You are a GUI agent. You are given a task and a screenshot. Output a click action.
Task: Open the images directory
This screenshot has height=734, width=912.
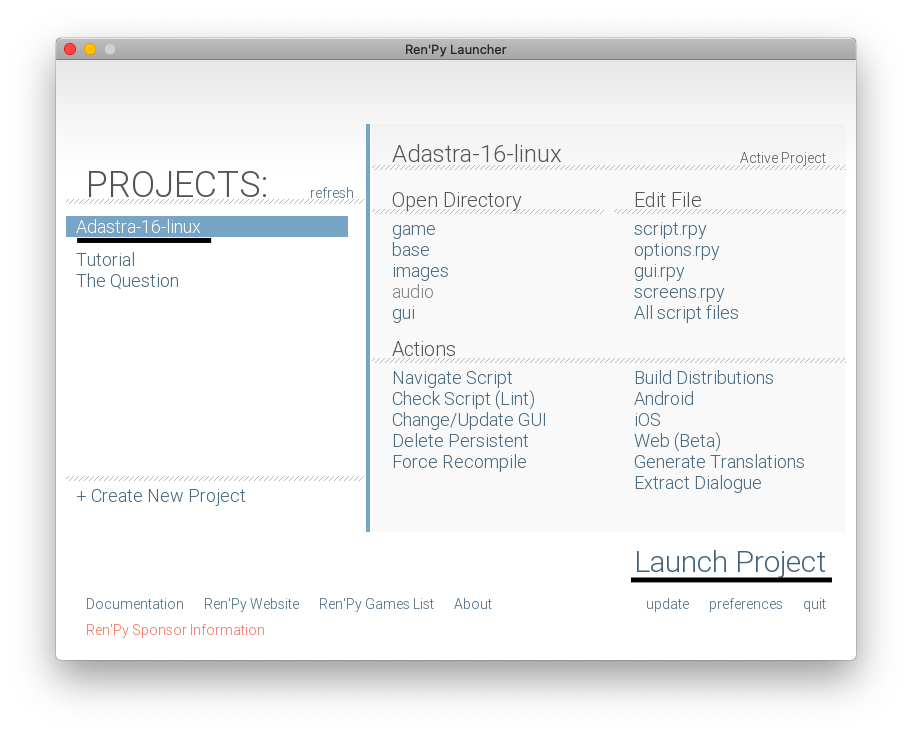(x=420, y=271)
